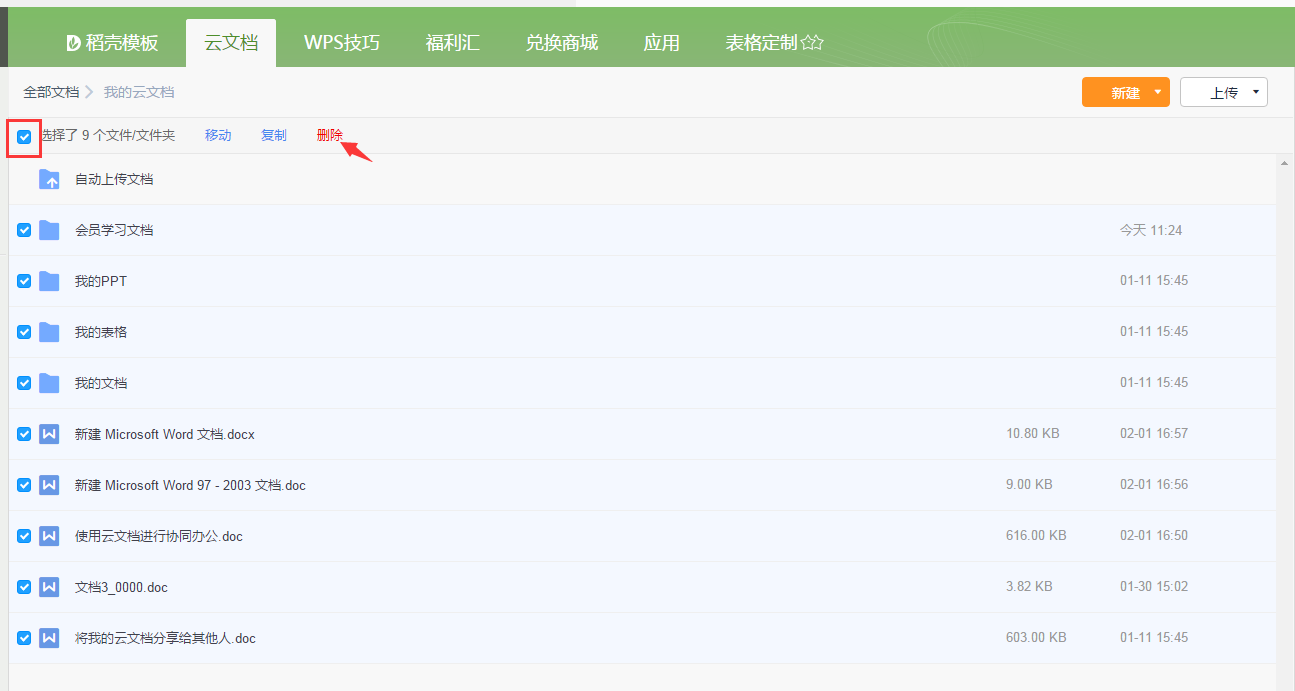Uncheck 使用云文档进行协同办公.doc checkbox
Viewport: 1295px width, 691px height.
(x=24, y=536)
